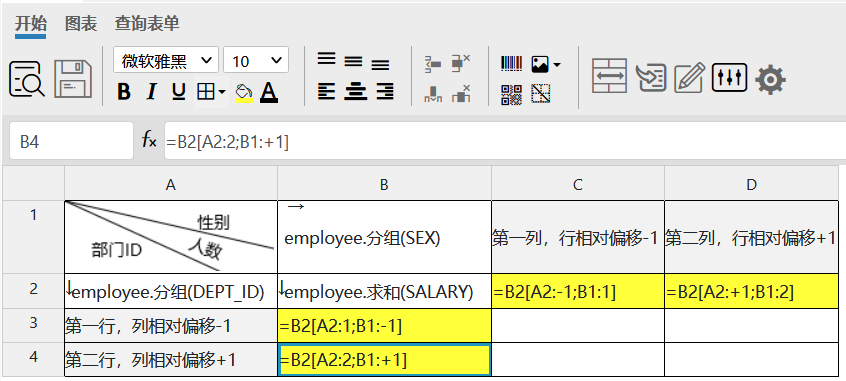
Task: Open font size dropdown showing 10
Action: (256, 61)
